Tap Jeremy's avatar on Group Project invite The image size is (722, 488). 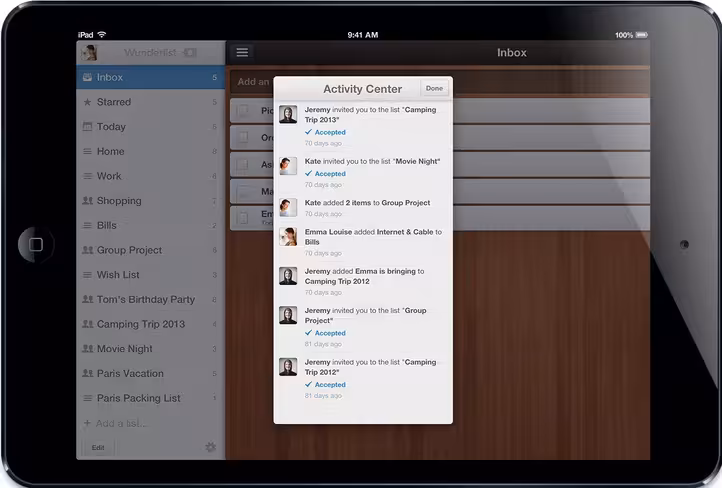pyautogui.click(x=288, y=315)
